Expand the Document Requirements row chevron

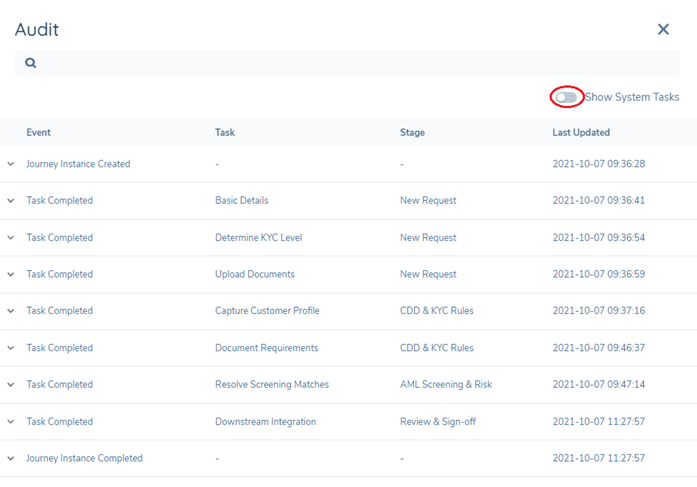point(11,348)
